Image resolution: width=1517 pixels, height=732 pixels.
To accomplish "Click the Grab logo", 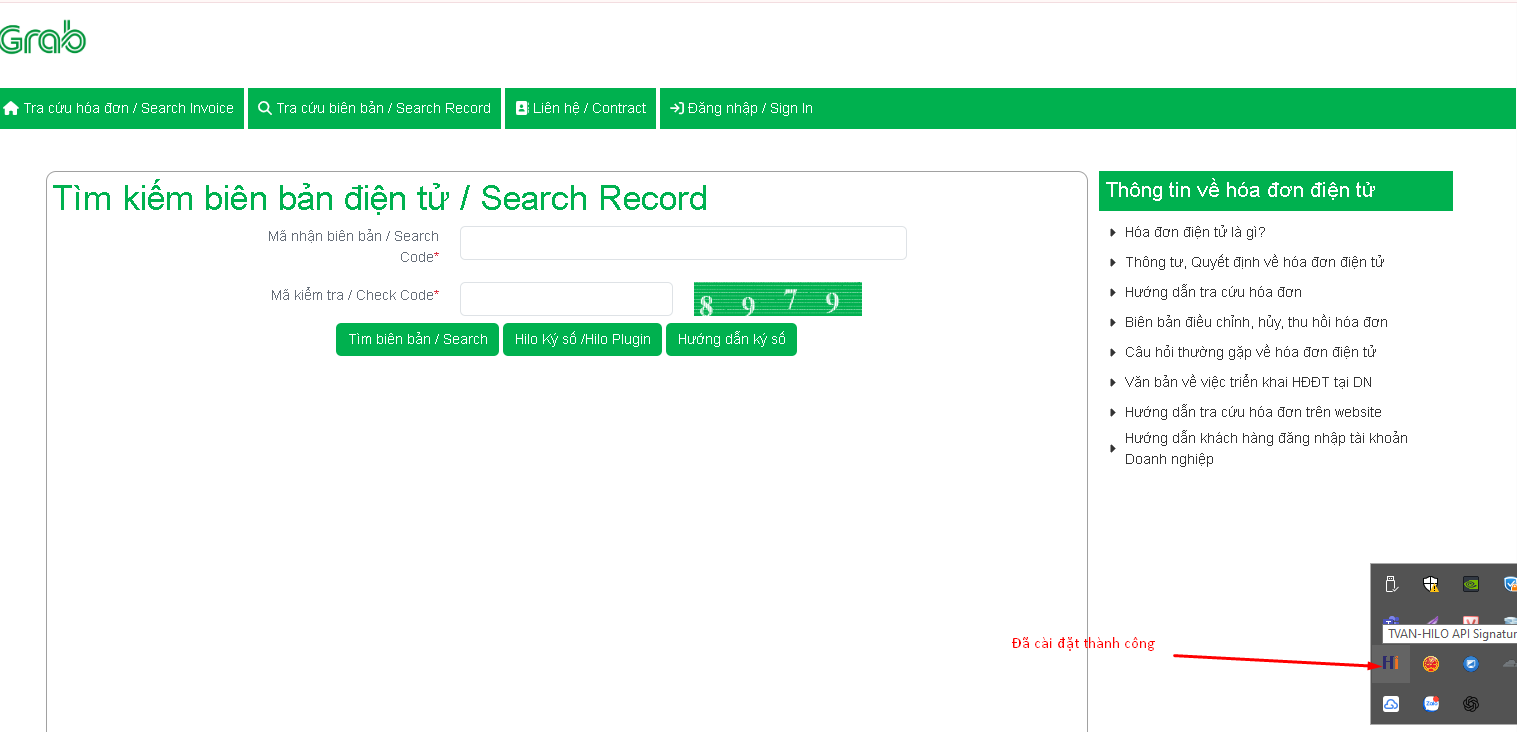I will [43, 38].
